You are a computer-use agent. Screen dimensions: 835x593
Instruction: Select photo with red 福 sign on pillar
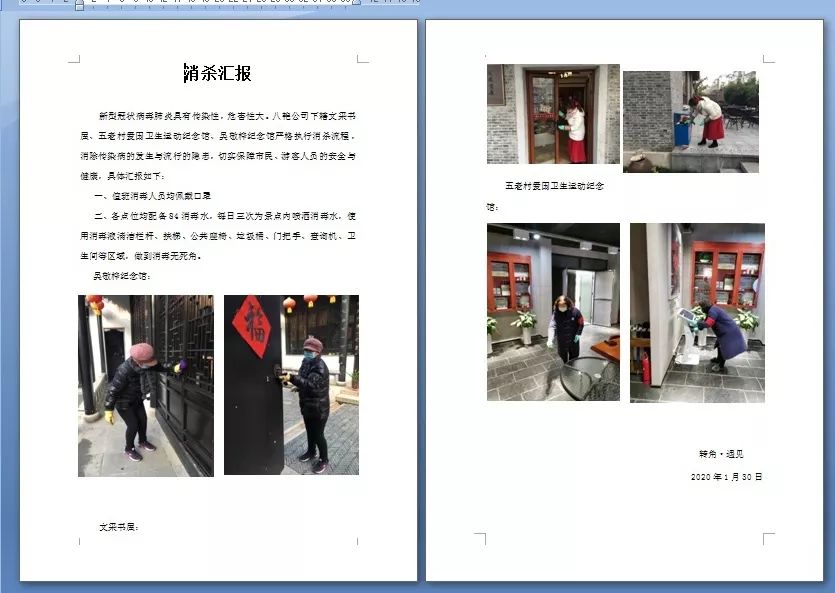[x=291, y=385]
